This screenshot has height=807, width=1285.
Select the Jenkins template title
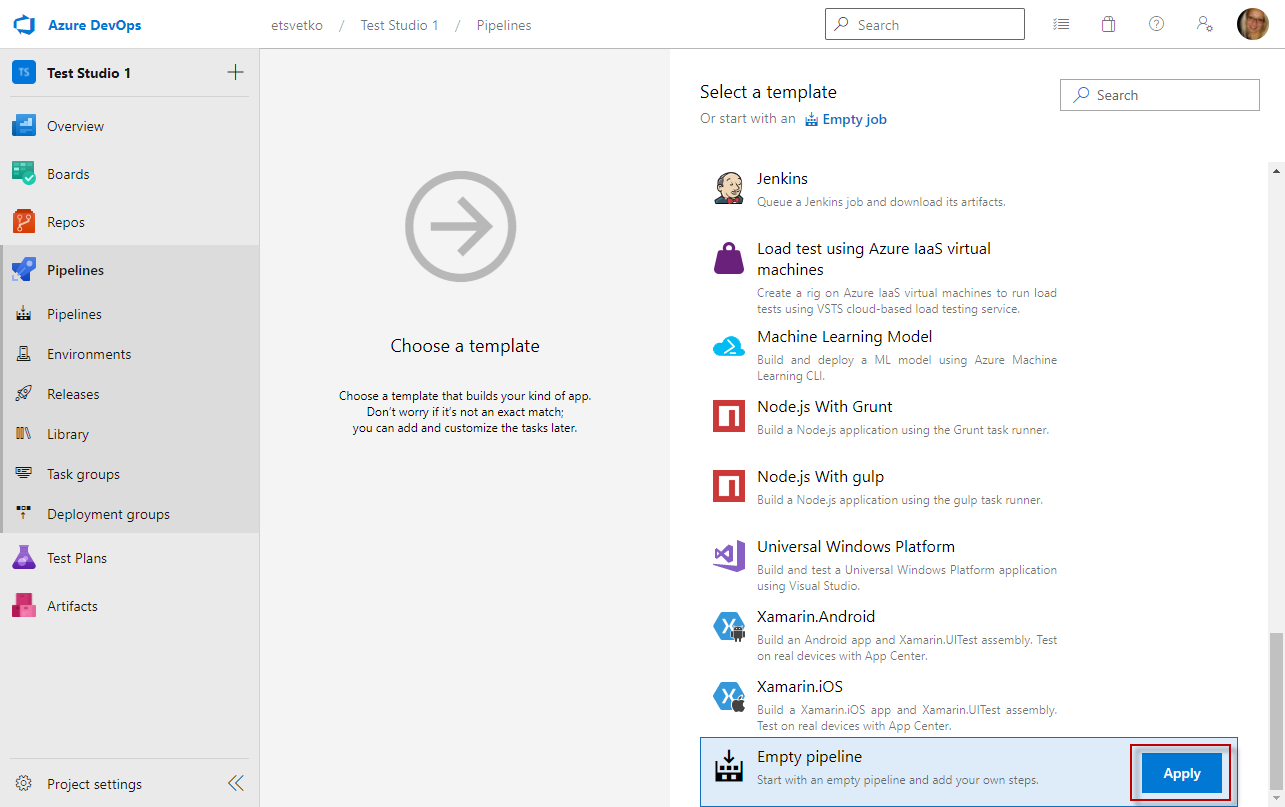782,179
